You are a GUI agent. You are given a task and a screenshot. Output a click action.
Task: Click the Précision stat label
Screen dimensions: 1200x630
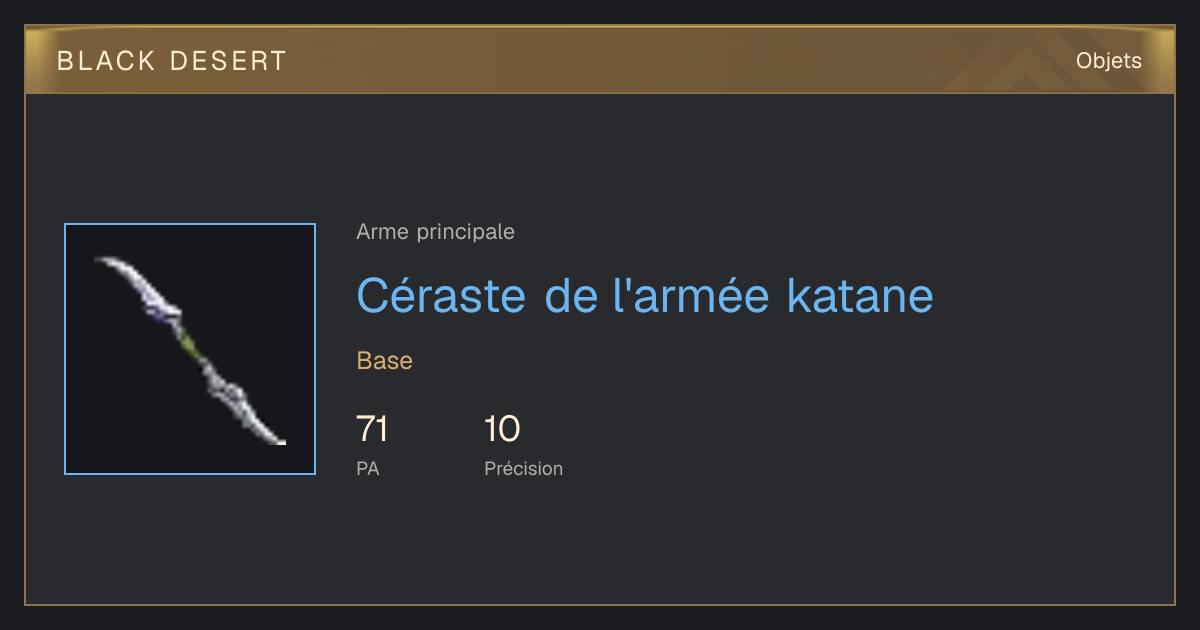(x=523, y=468)
